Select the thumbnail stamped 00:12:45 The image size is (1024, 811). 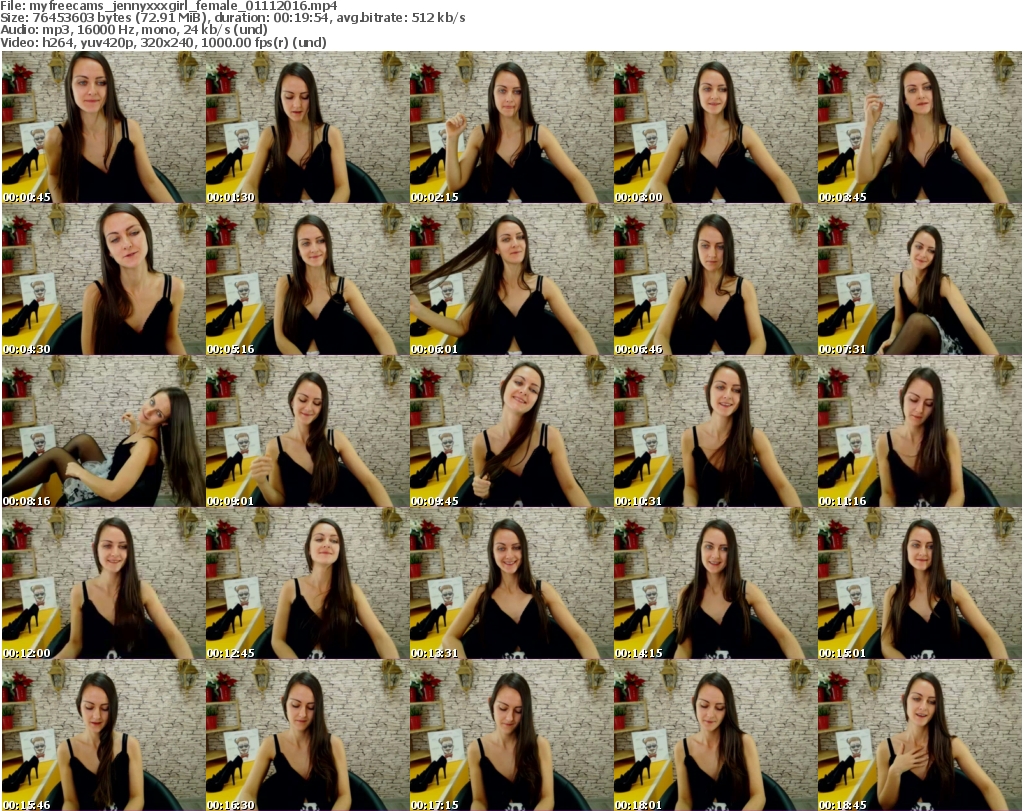307,584
